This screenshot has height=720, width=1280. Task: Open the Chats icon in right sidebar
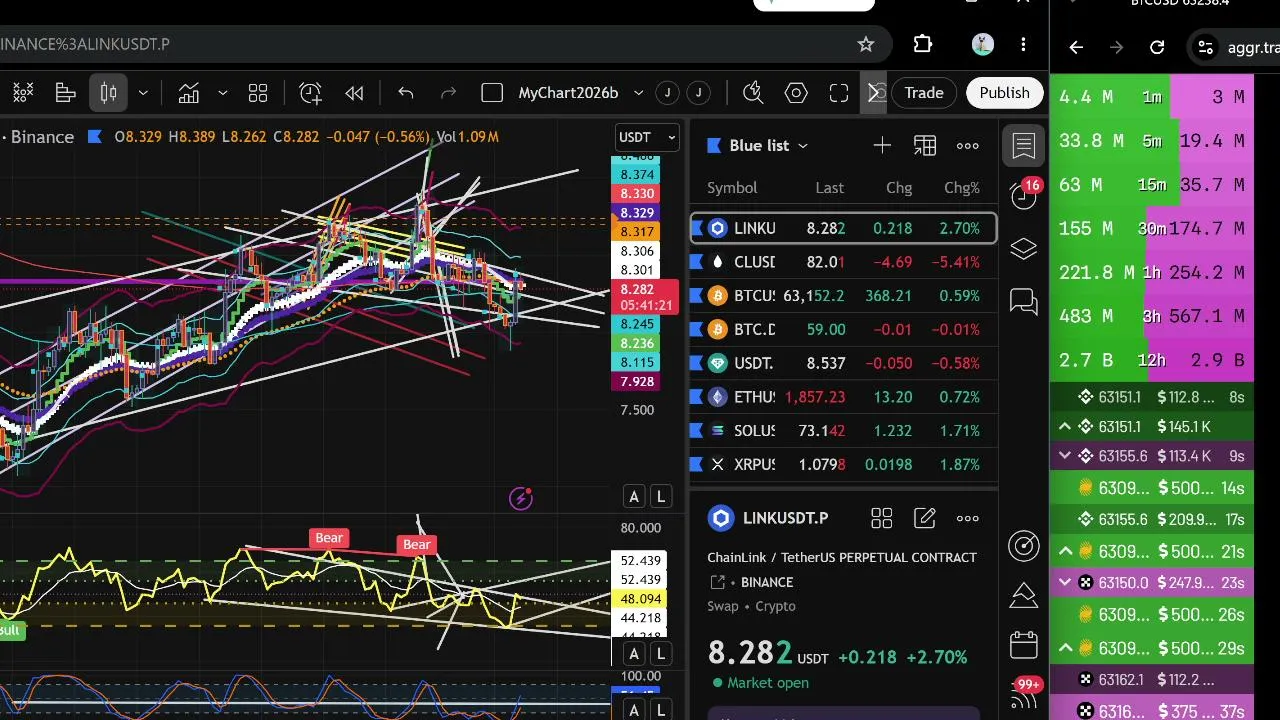point(1024,301)
